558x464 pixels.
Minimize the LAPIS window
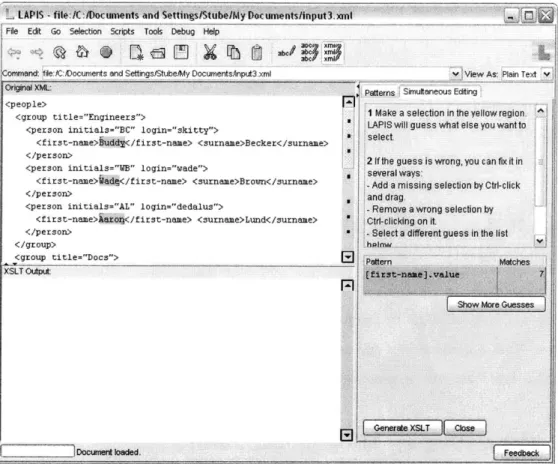click(511, 16)
